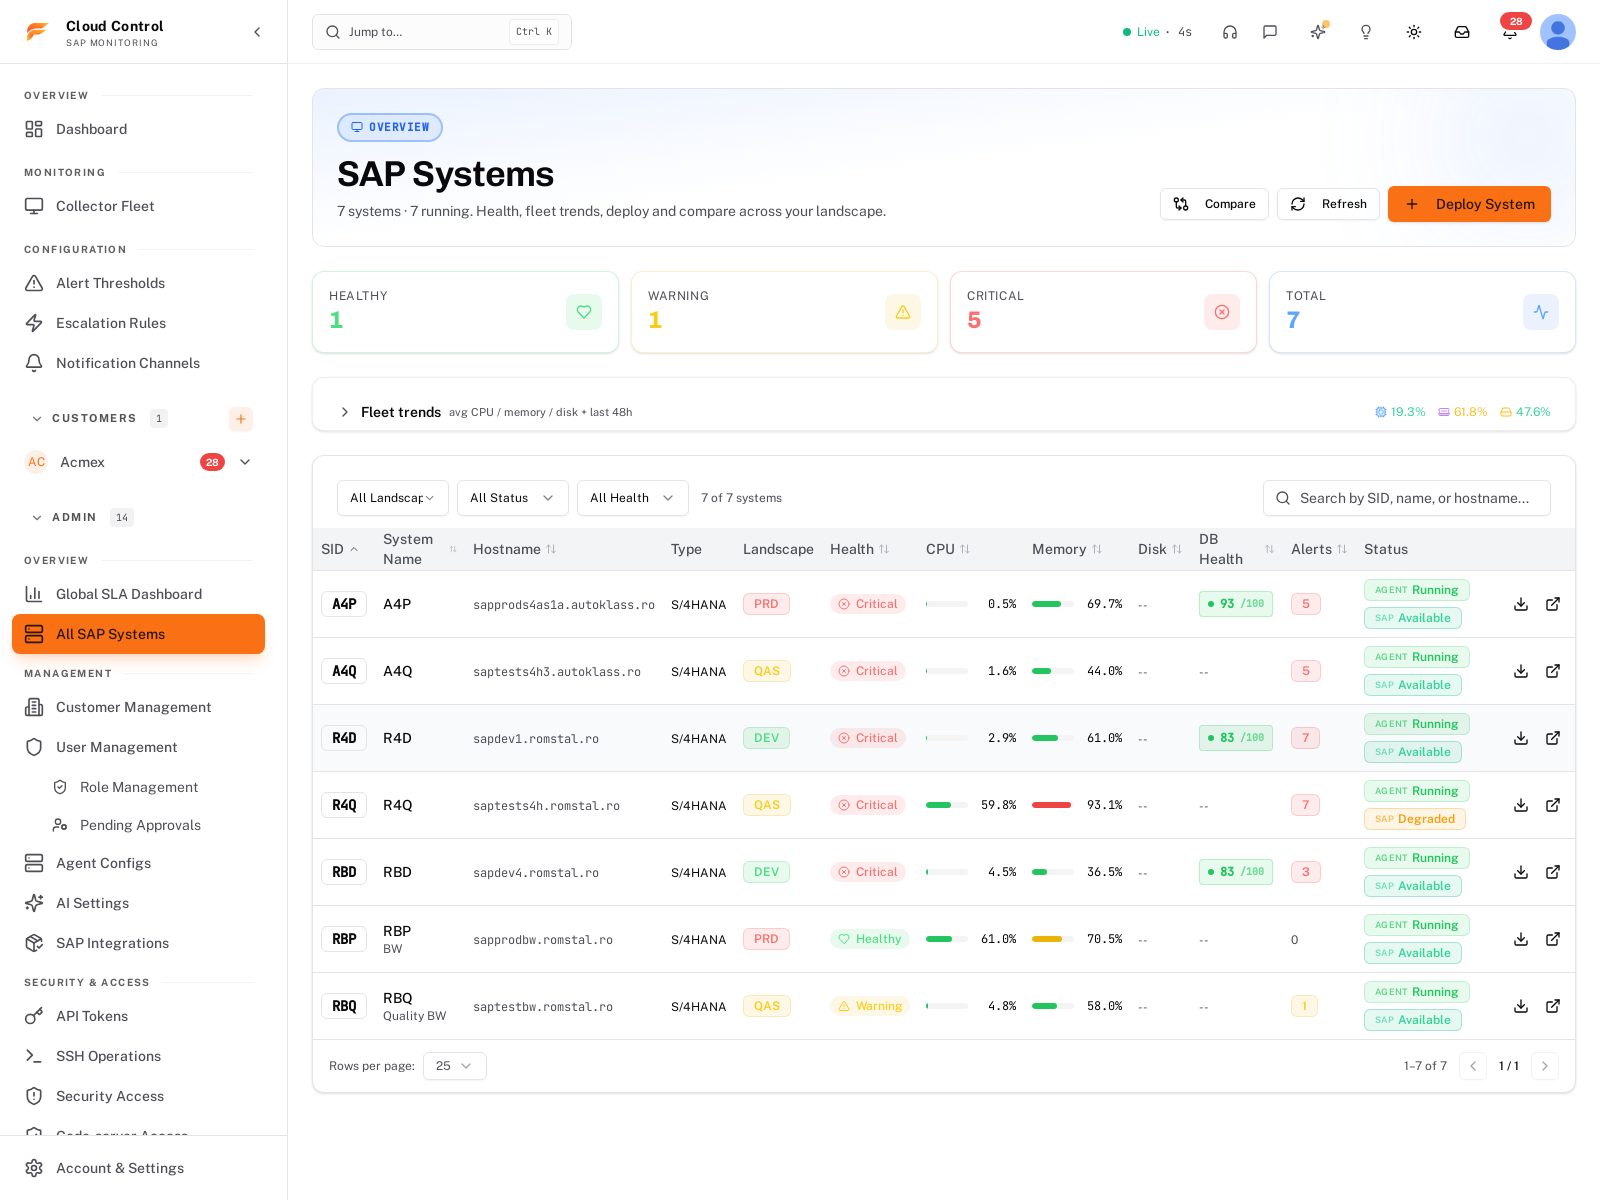This screenshot has height=1200, width=1600.
Task: Sort table by CPU column
Action: point(948,549)
